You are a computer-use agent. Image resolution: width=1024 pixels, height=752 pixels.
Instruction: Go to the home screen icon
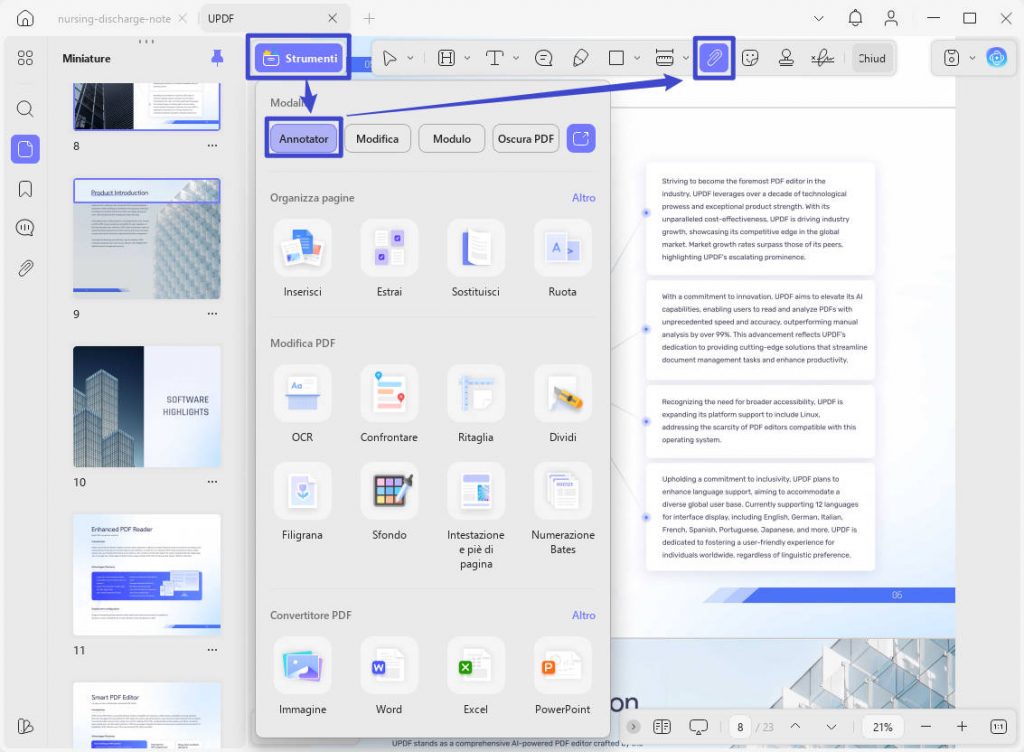[25, 18]
